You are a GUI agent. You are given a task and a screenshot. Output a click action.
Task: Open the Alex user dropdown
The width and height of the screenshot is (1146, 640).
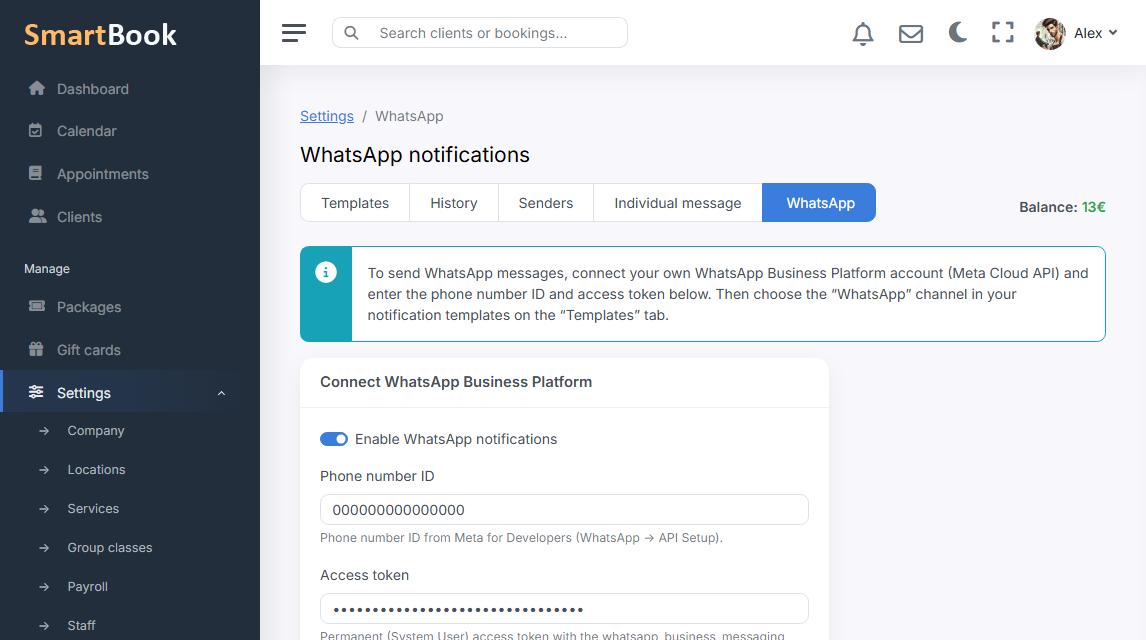(x=1095, y=33)
